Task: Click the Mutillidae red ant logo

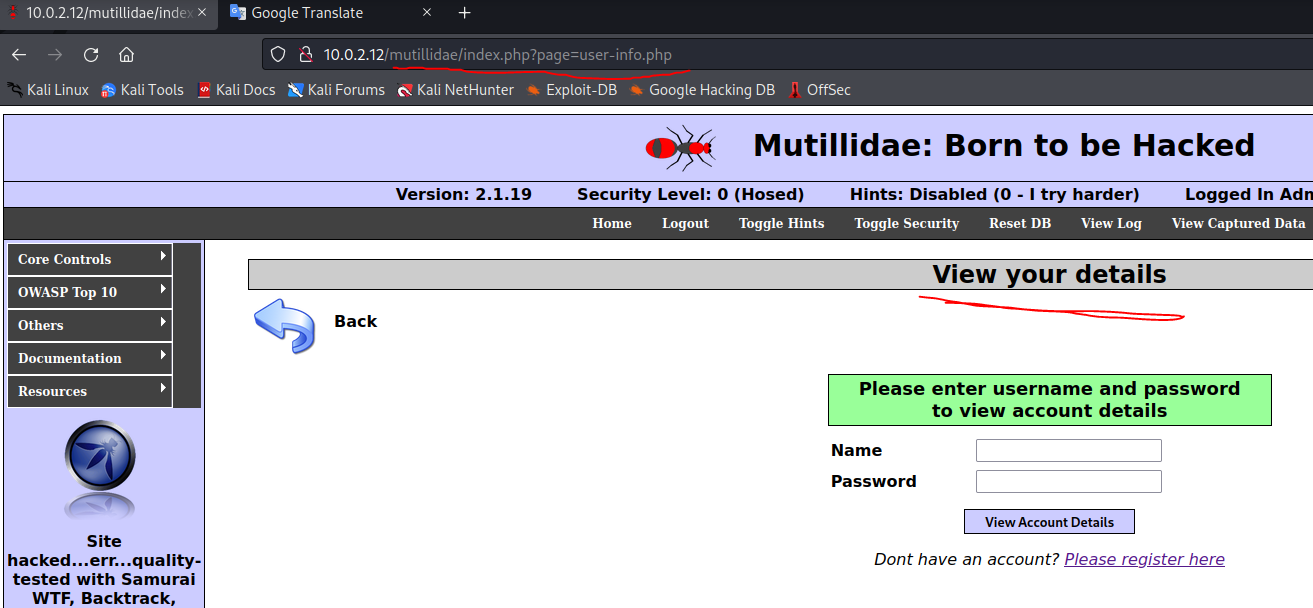Action: 680,148
